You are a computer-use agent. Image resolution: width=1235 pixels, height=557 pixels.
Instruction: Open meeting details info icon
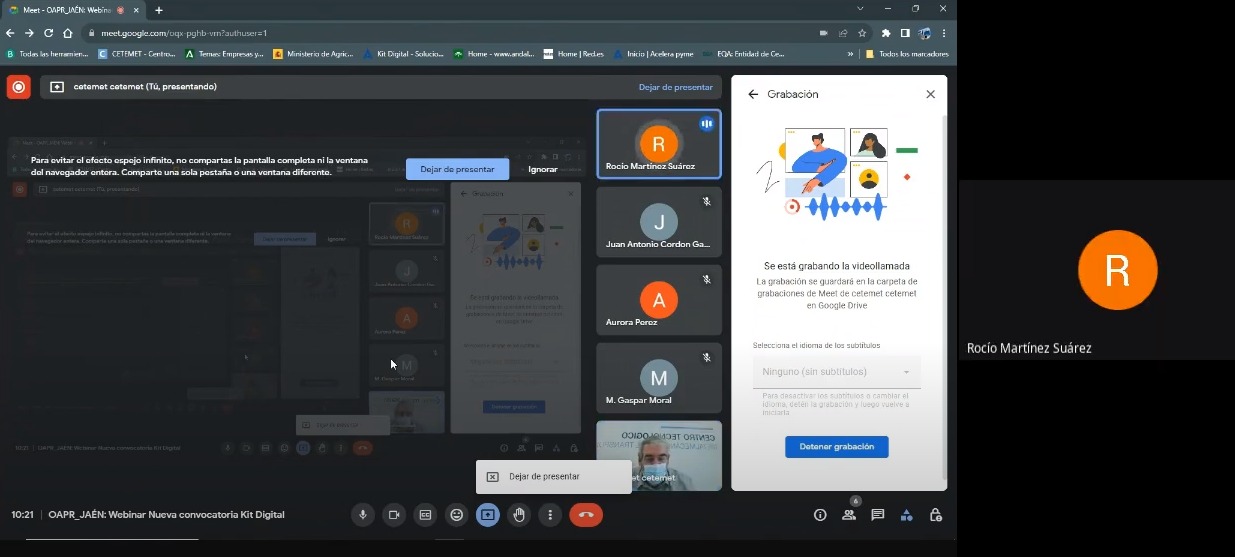pyautogui.click(x=820, y=515)
